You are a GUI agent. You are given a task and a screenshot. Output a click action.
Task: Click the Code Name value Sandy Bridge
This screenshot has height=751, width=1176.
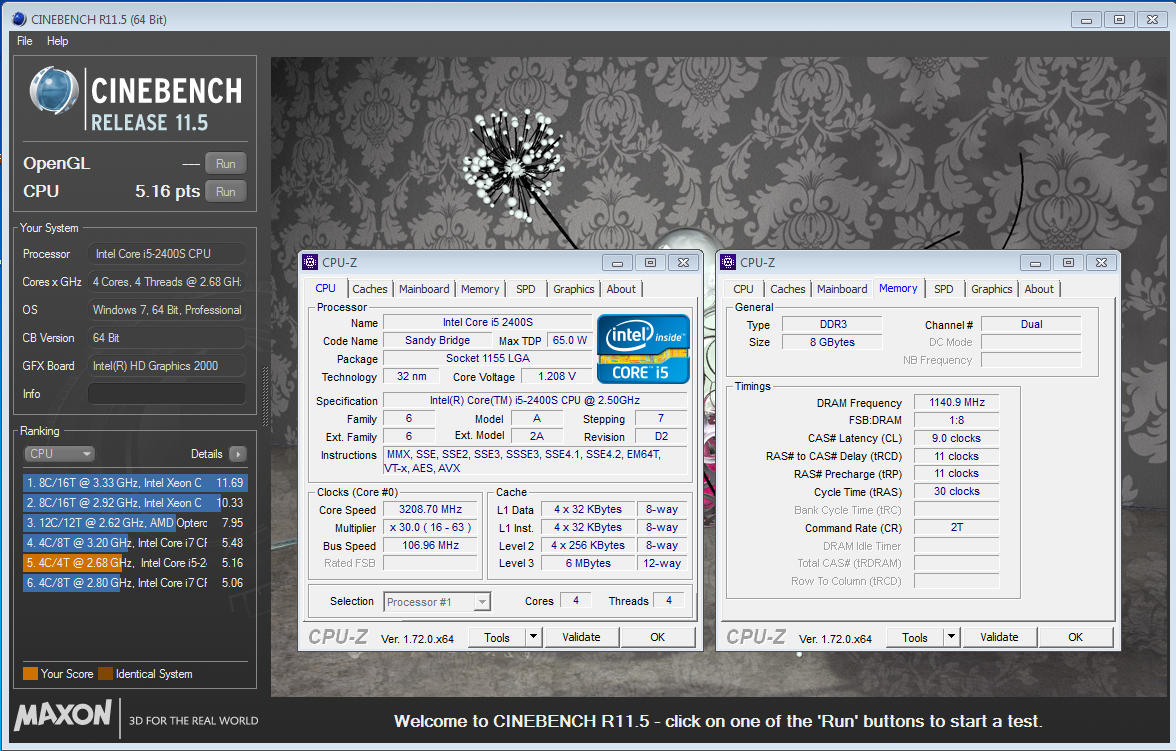click(x=437, y=341)
